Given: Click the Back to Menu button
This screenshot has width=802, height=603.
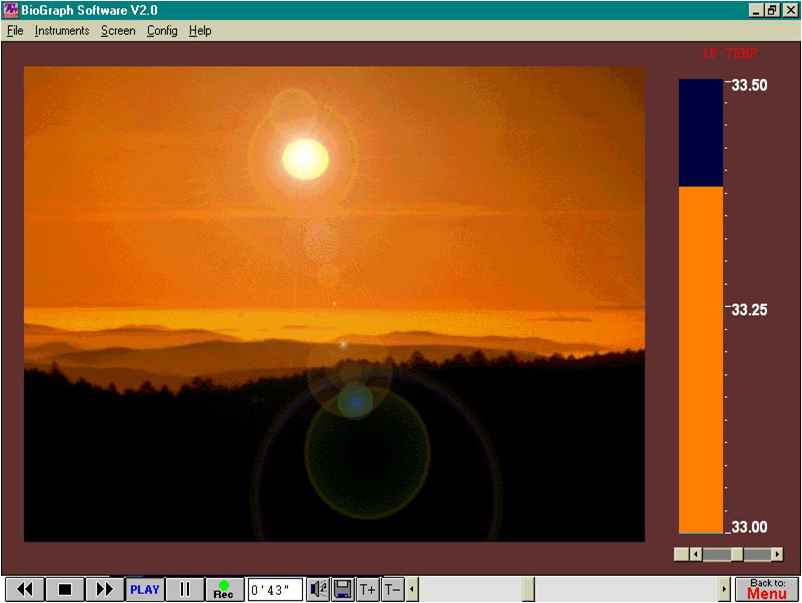Looking at the screenshot, I should (x=767, y=589).
